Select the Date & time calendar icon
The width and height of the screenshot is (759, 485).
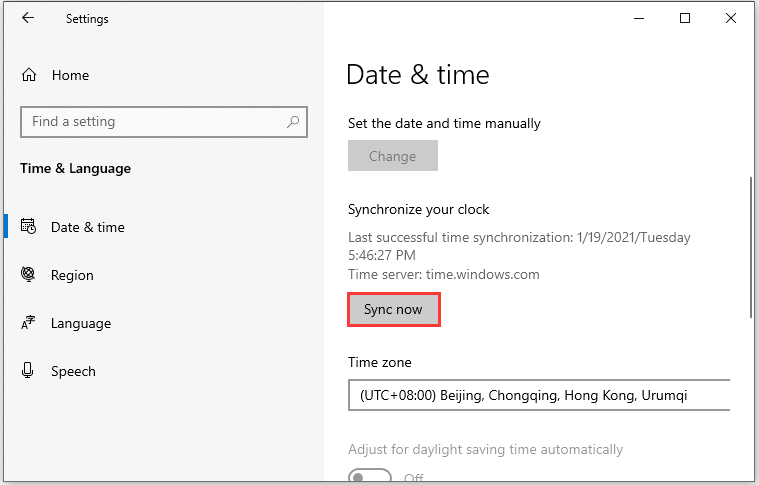click(x=28, y=226)
